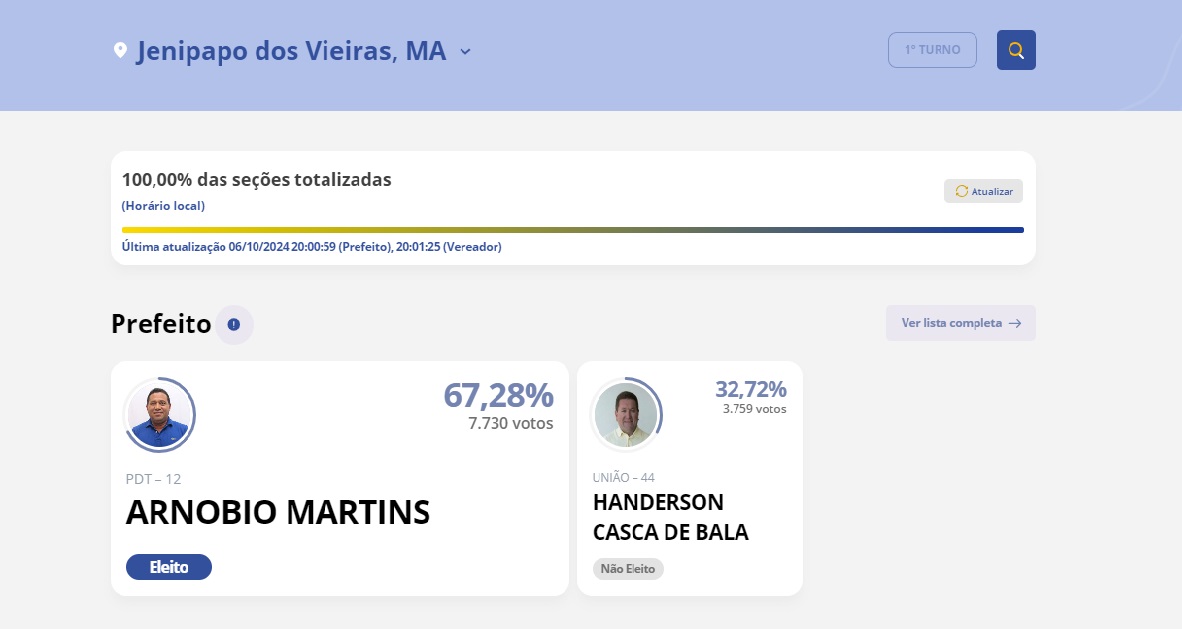The width and height of the screenshot is (1182, 629).
Task: Click the Eleito status badge
Action: pyautogui.click(x=169, y=567)
